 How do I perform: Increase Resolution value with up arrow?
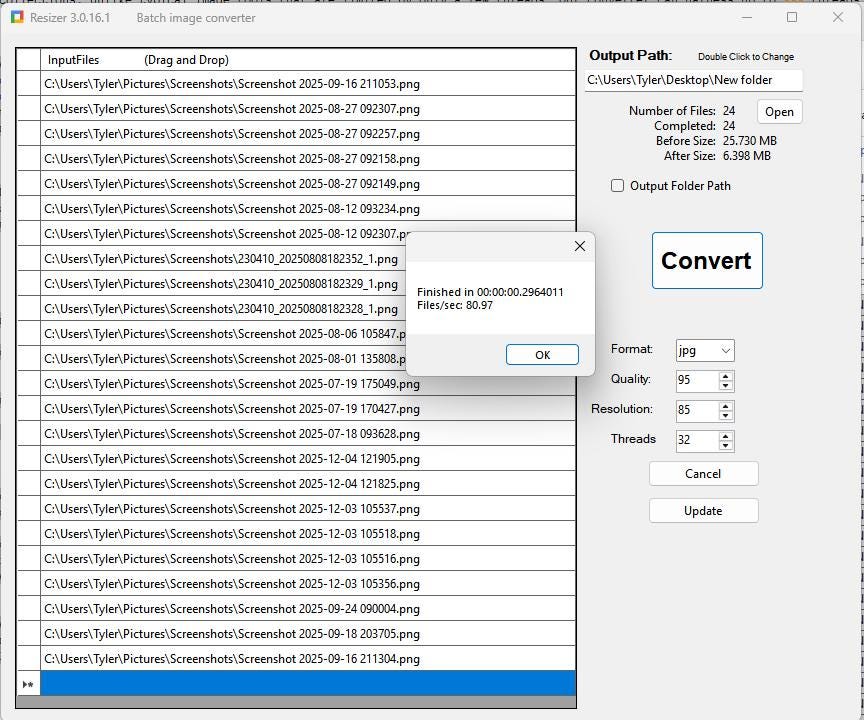point(726,406)
